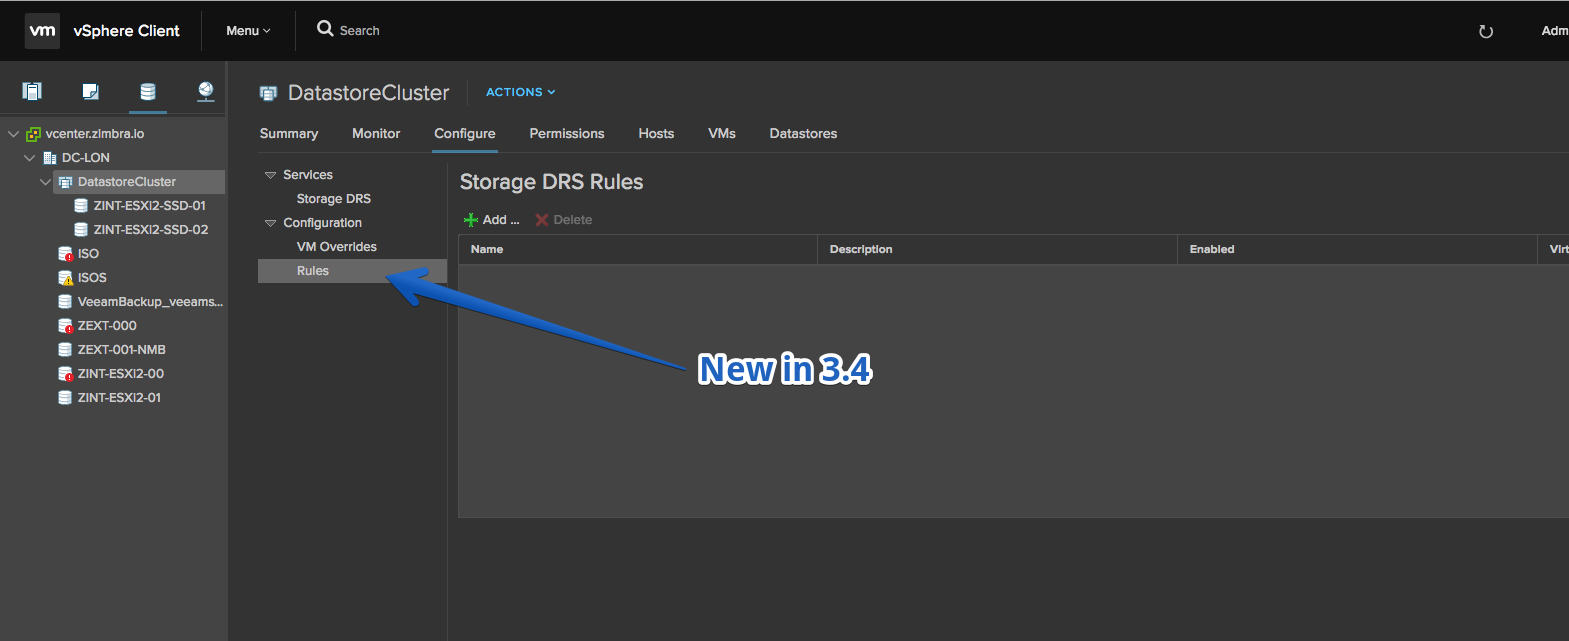Click the vSphere Client title

[127, 31]
